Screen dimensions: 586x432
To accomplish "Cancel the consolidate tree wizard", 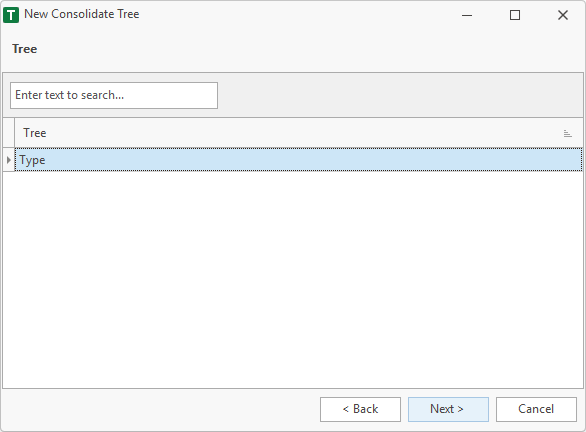I will pos(536,409).
